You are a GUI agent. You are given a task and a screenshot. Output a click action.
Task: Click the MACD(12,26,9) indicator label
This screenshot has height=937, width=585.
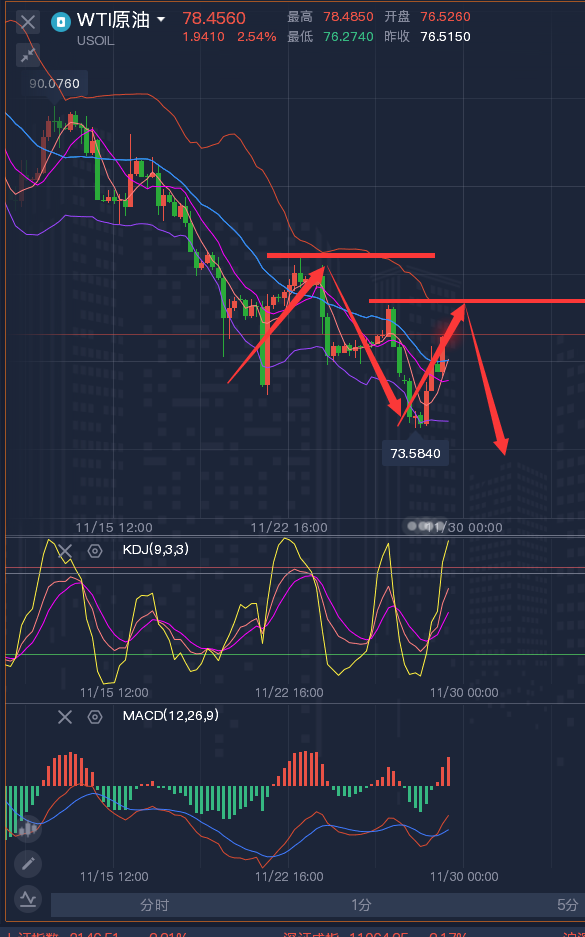click(170, 715)
